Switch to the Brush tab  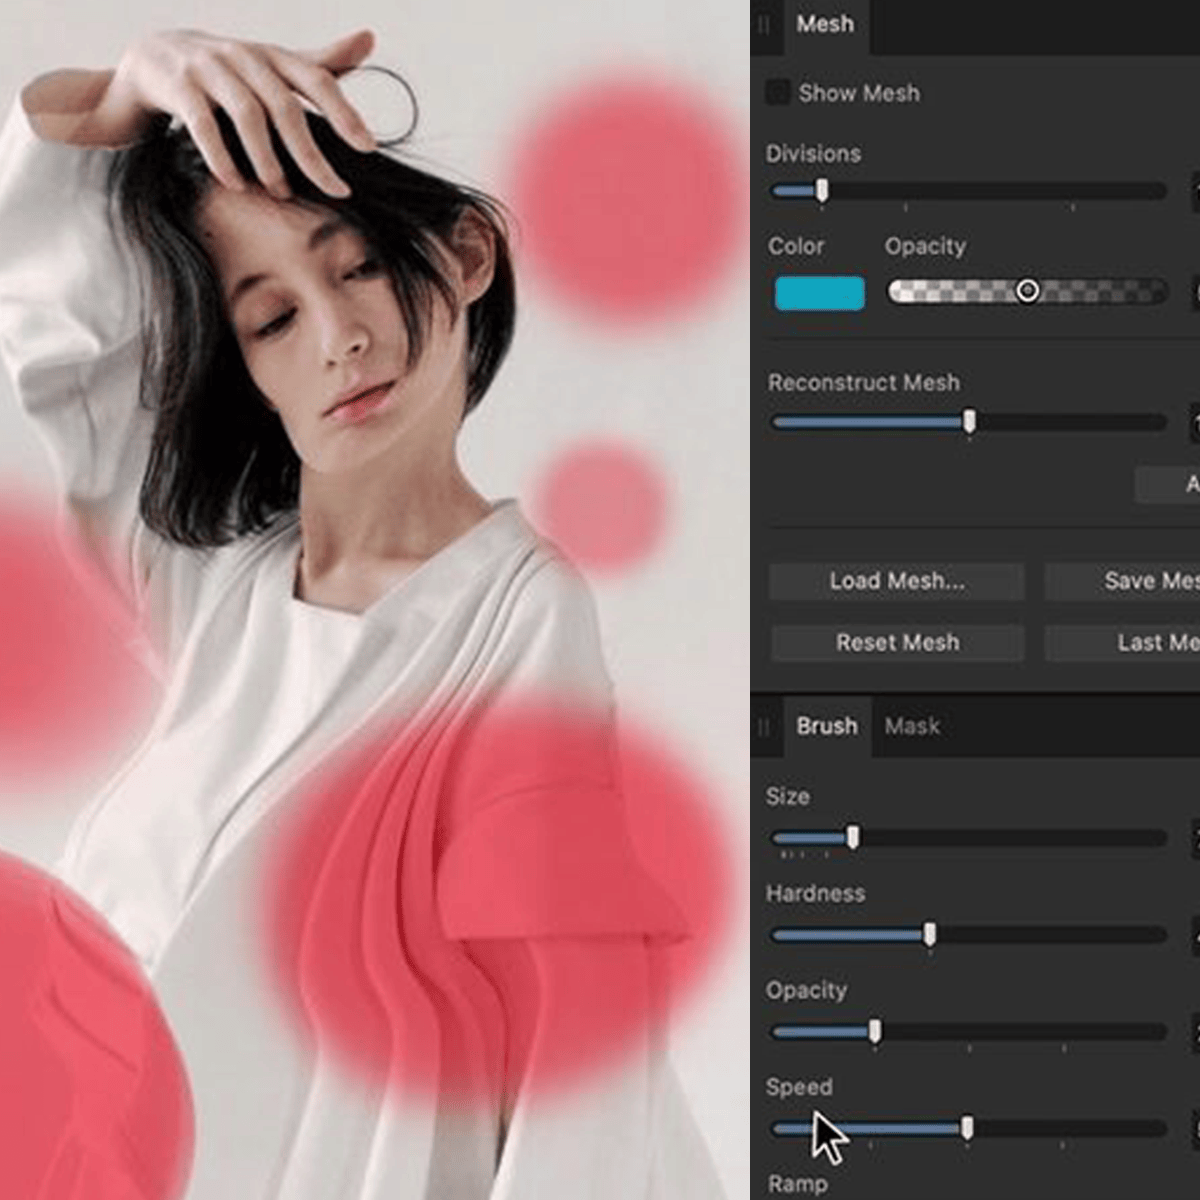[827, 726]
